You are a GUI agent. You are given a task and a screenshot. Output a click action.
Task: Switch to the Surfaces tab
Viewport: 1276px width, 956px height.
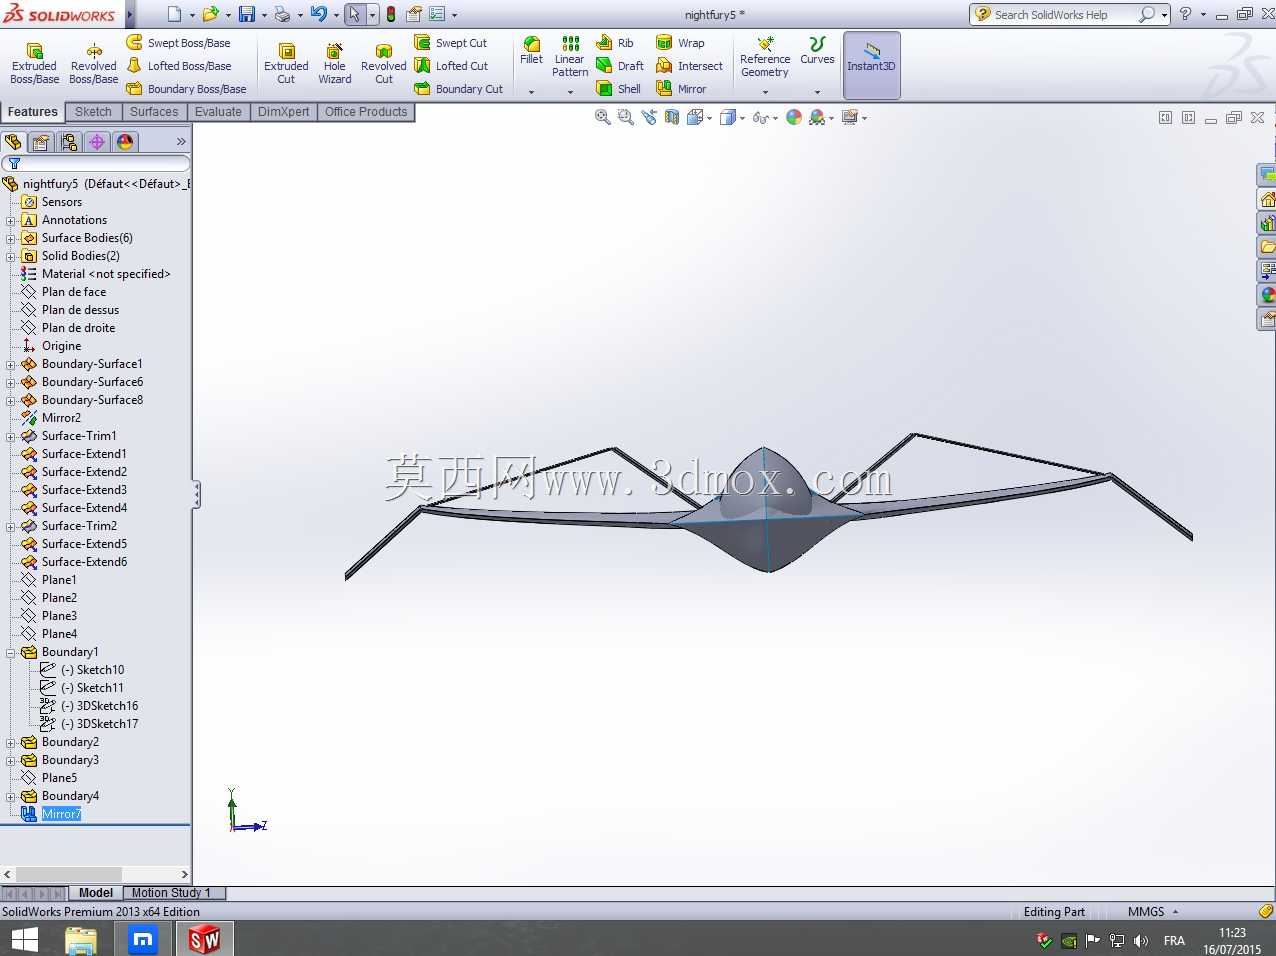pos(154,112)
